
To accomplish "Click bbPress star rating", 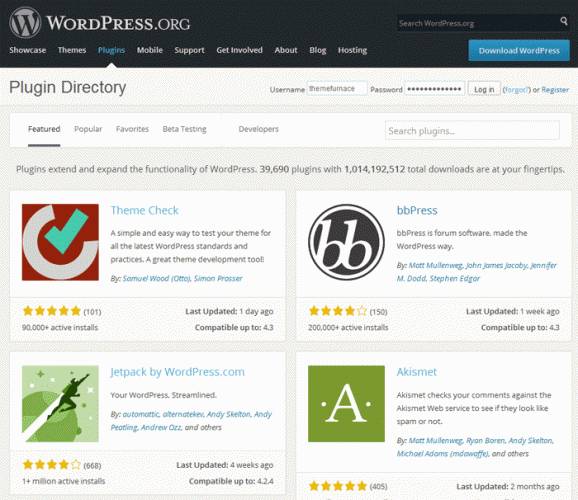I will [x=338, y=311].
